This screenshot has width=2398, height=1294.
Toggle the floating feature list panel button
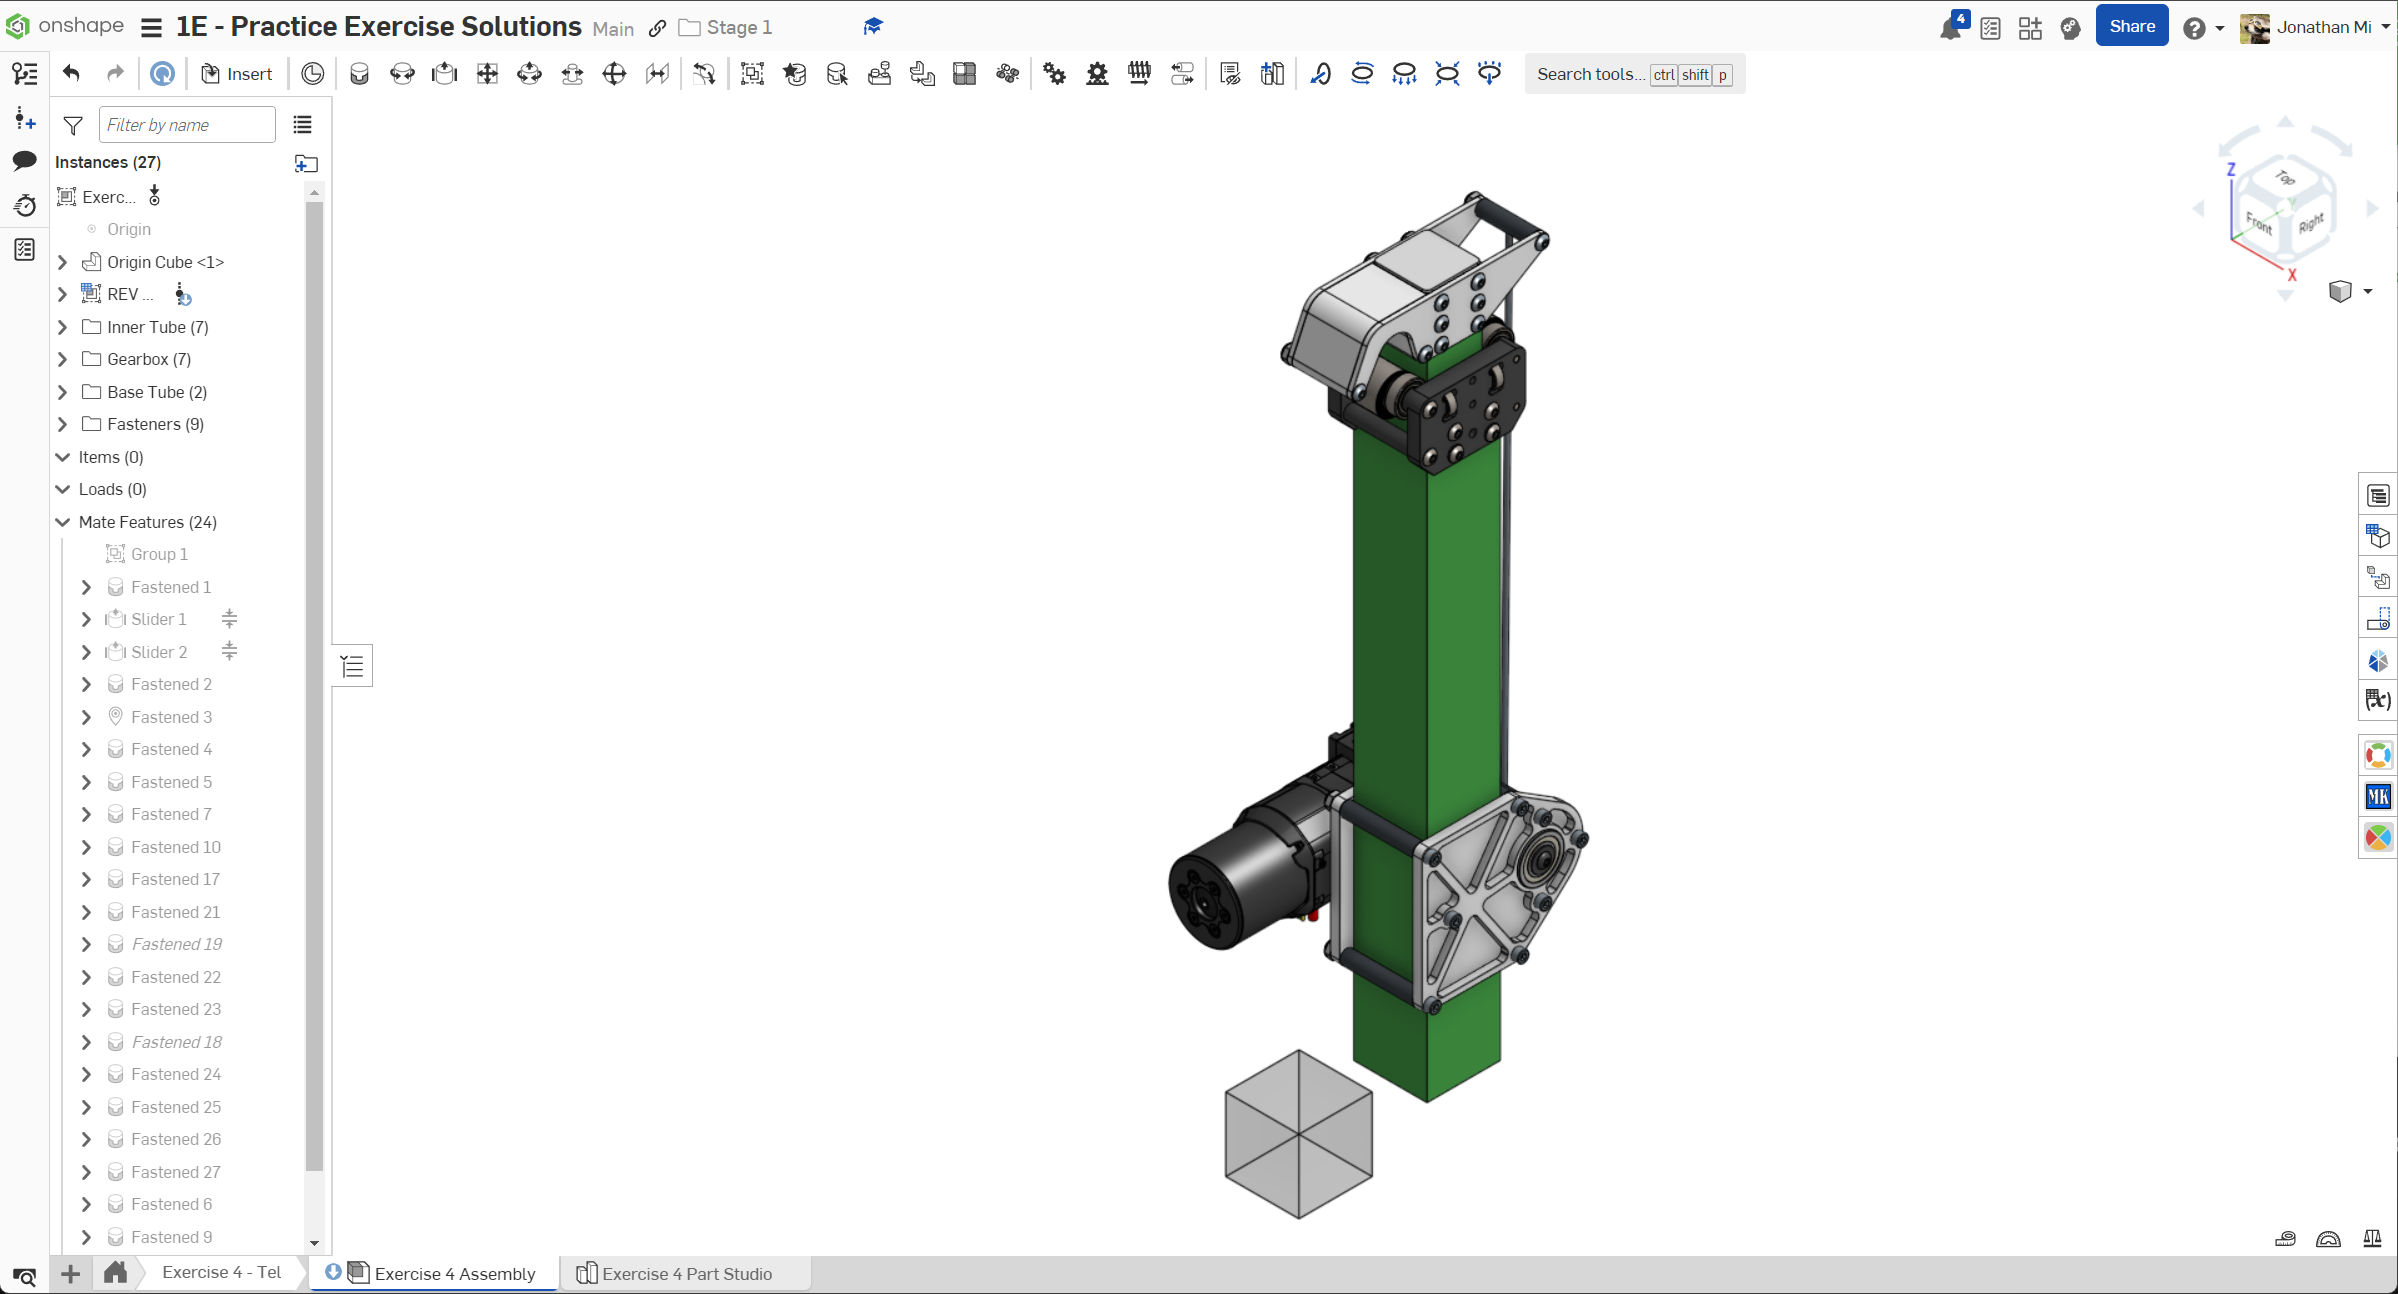click(352, 667)
